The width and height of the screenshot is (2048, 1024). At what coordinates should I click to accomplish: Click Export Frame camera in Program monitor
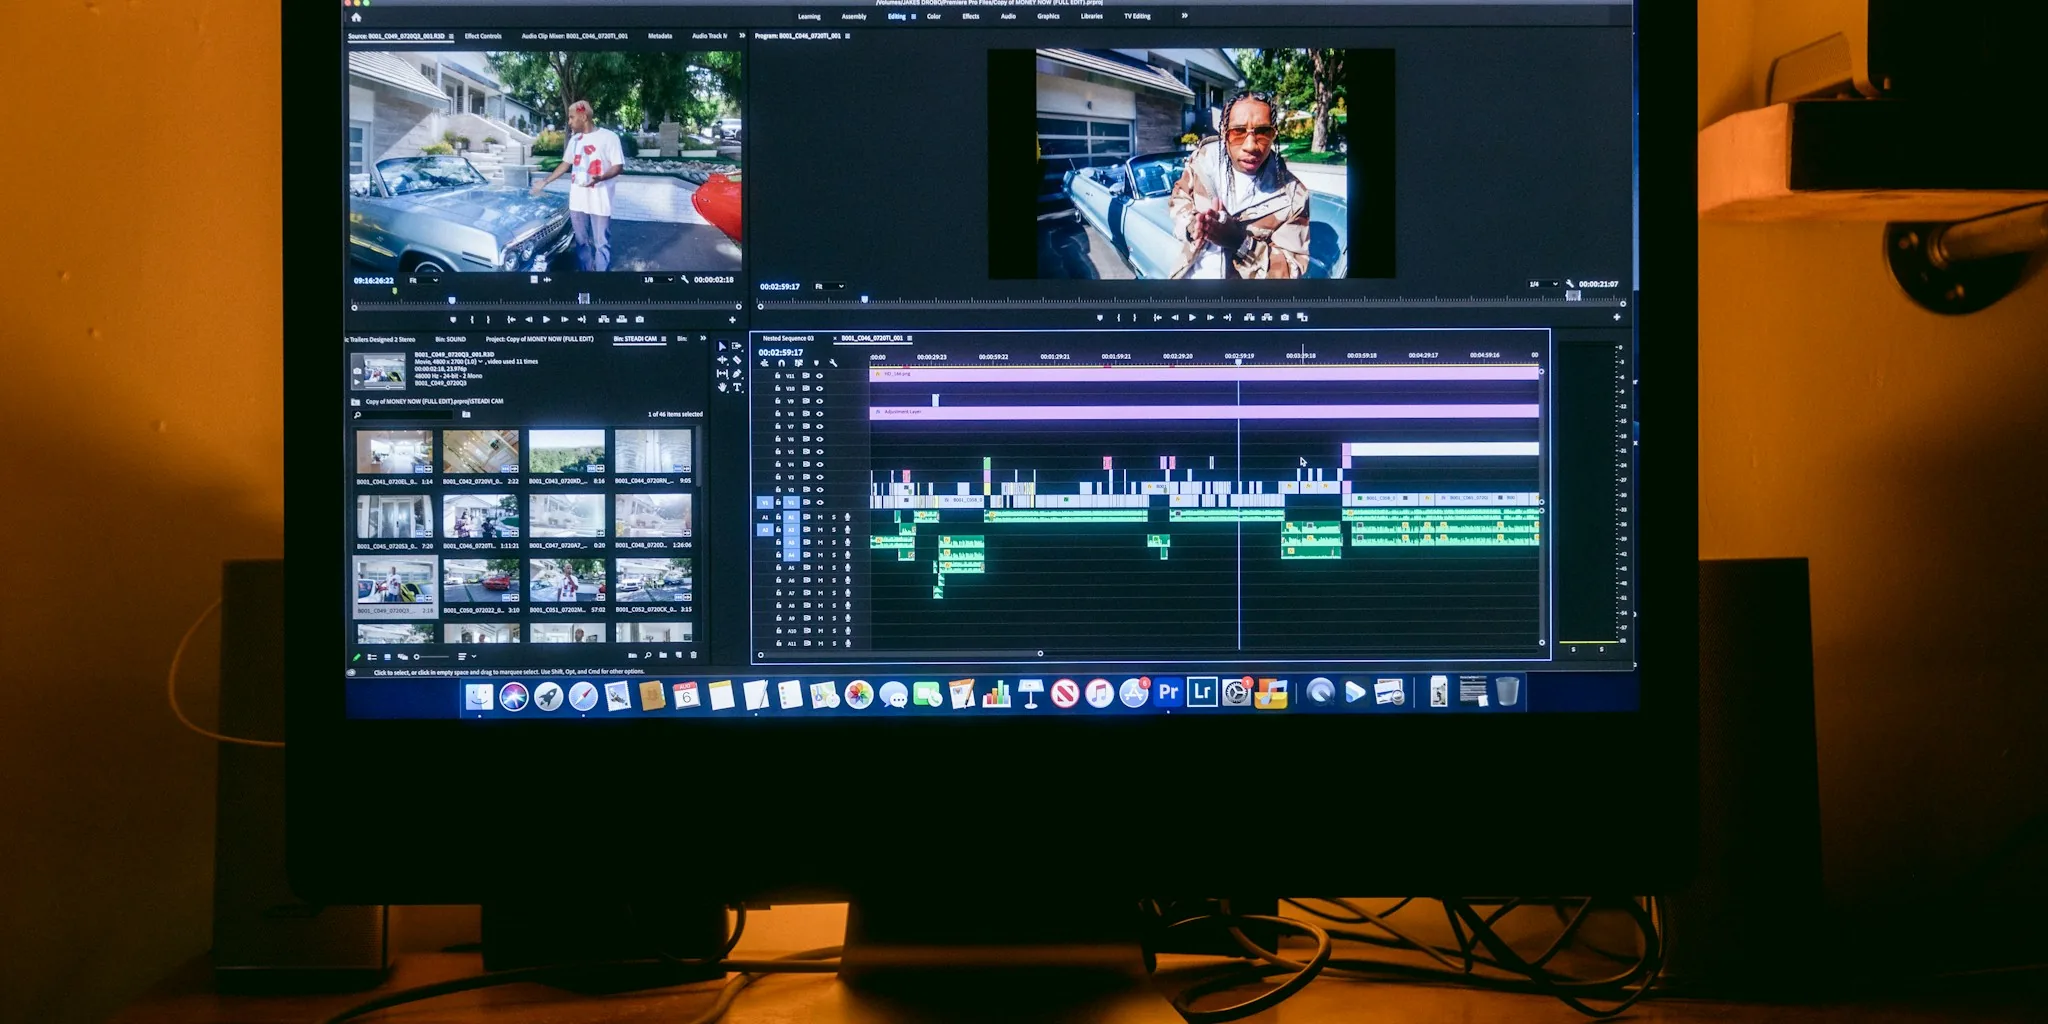(1285, 317)
